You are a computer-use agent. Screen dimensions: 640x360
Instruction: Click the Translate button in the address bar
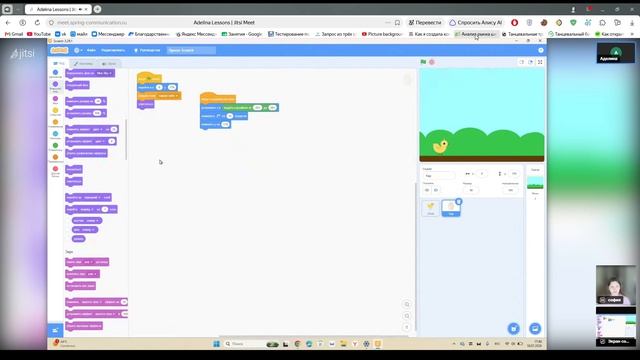pos(424,22)
